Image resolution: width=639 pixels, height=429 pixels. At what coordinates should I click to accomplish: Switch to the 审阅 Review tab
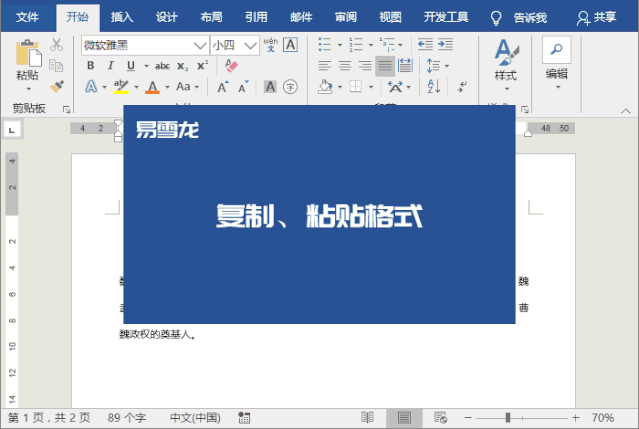[x=346, y=17]
